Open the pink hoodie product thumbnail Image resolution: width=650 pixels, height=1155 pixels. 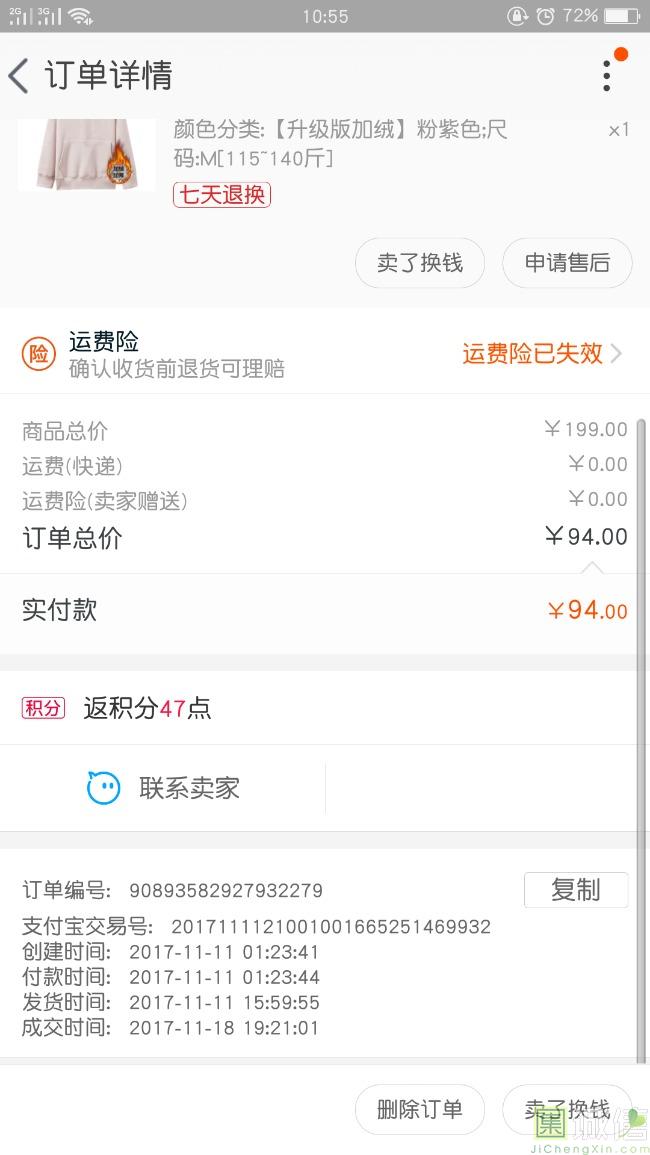[x=86, y=155]
